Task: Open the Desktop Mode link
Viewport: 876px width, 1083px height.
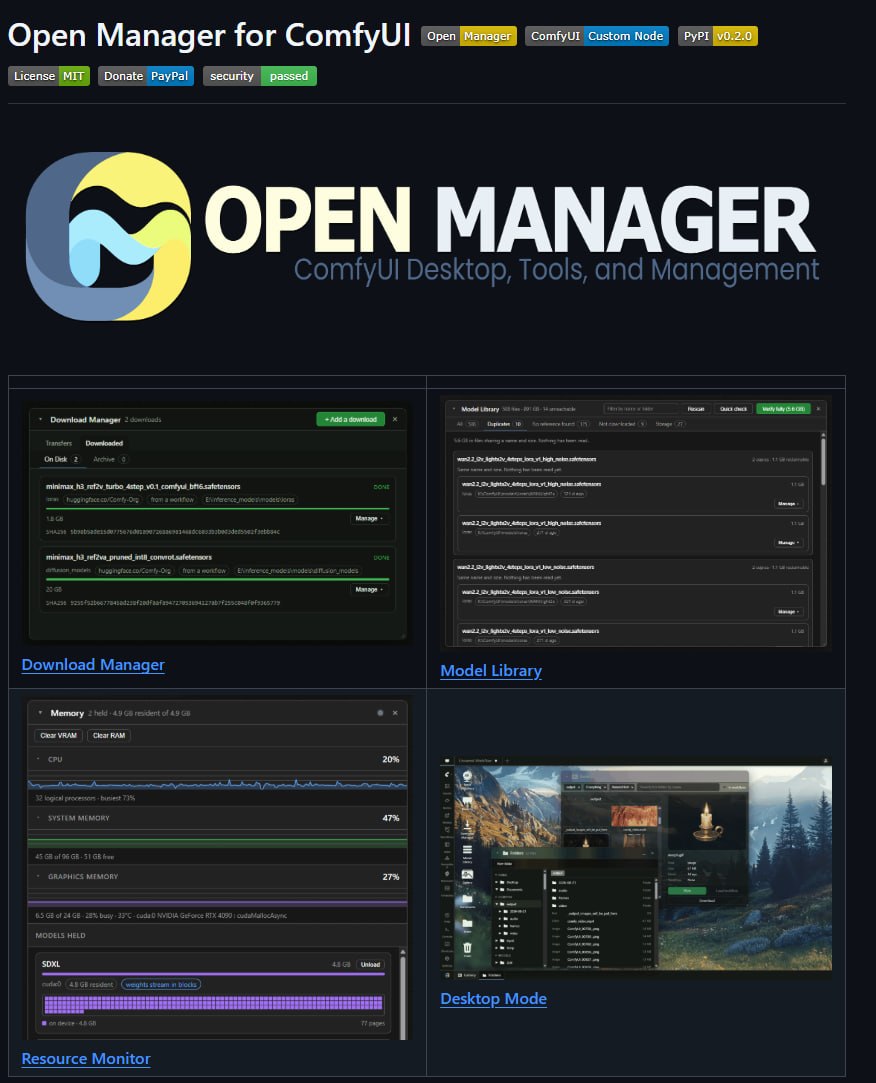Action: tap(493, 999)
